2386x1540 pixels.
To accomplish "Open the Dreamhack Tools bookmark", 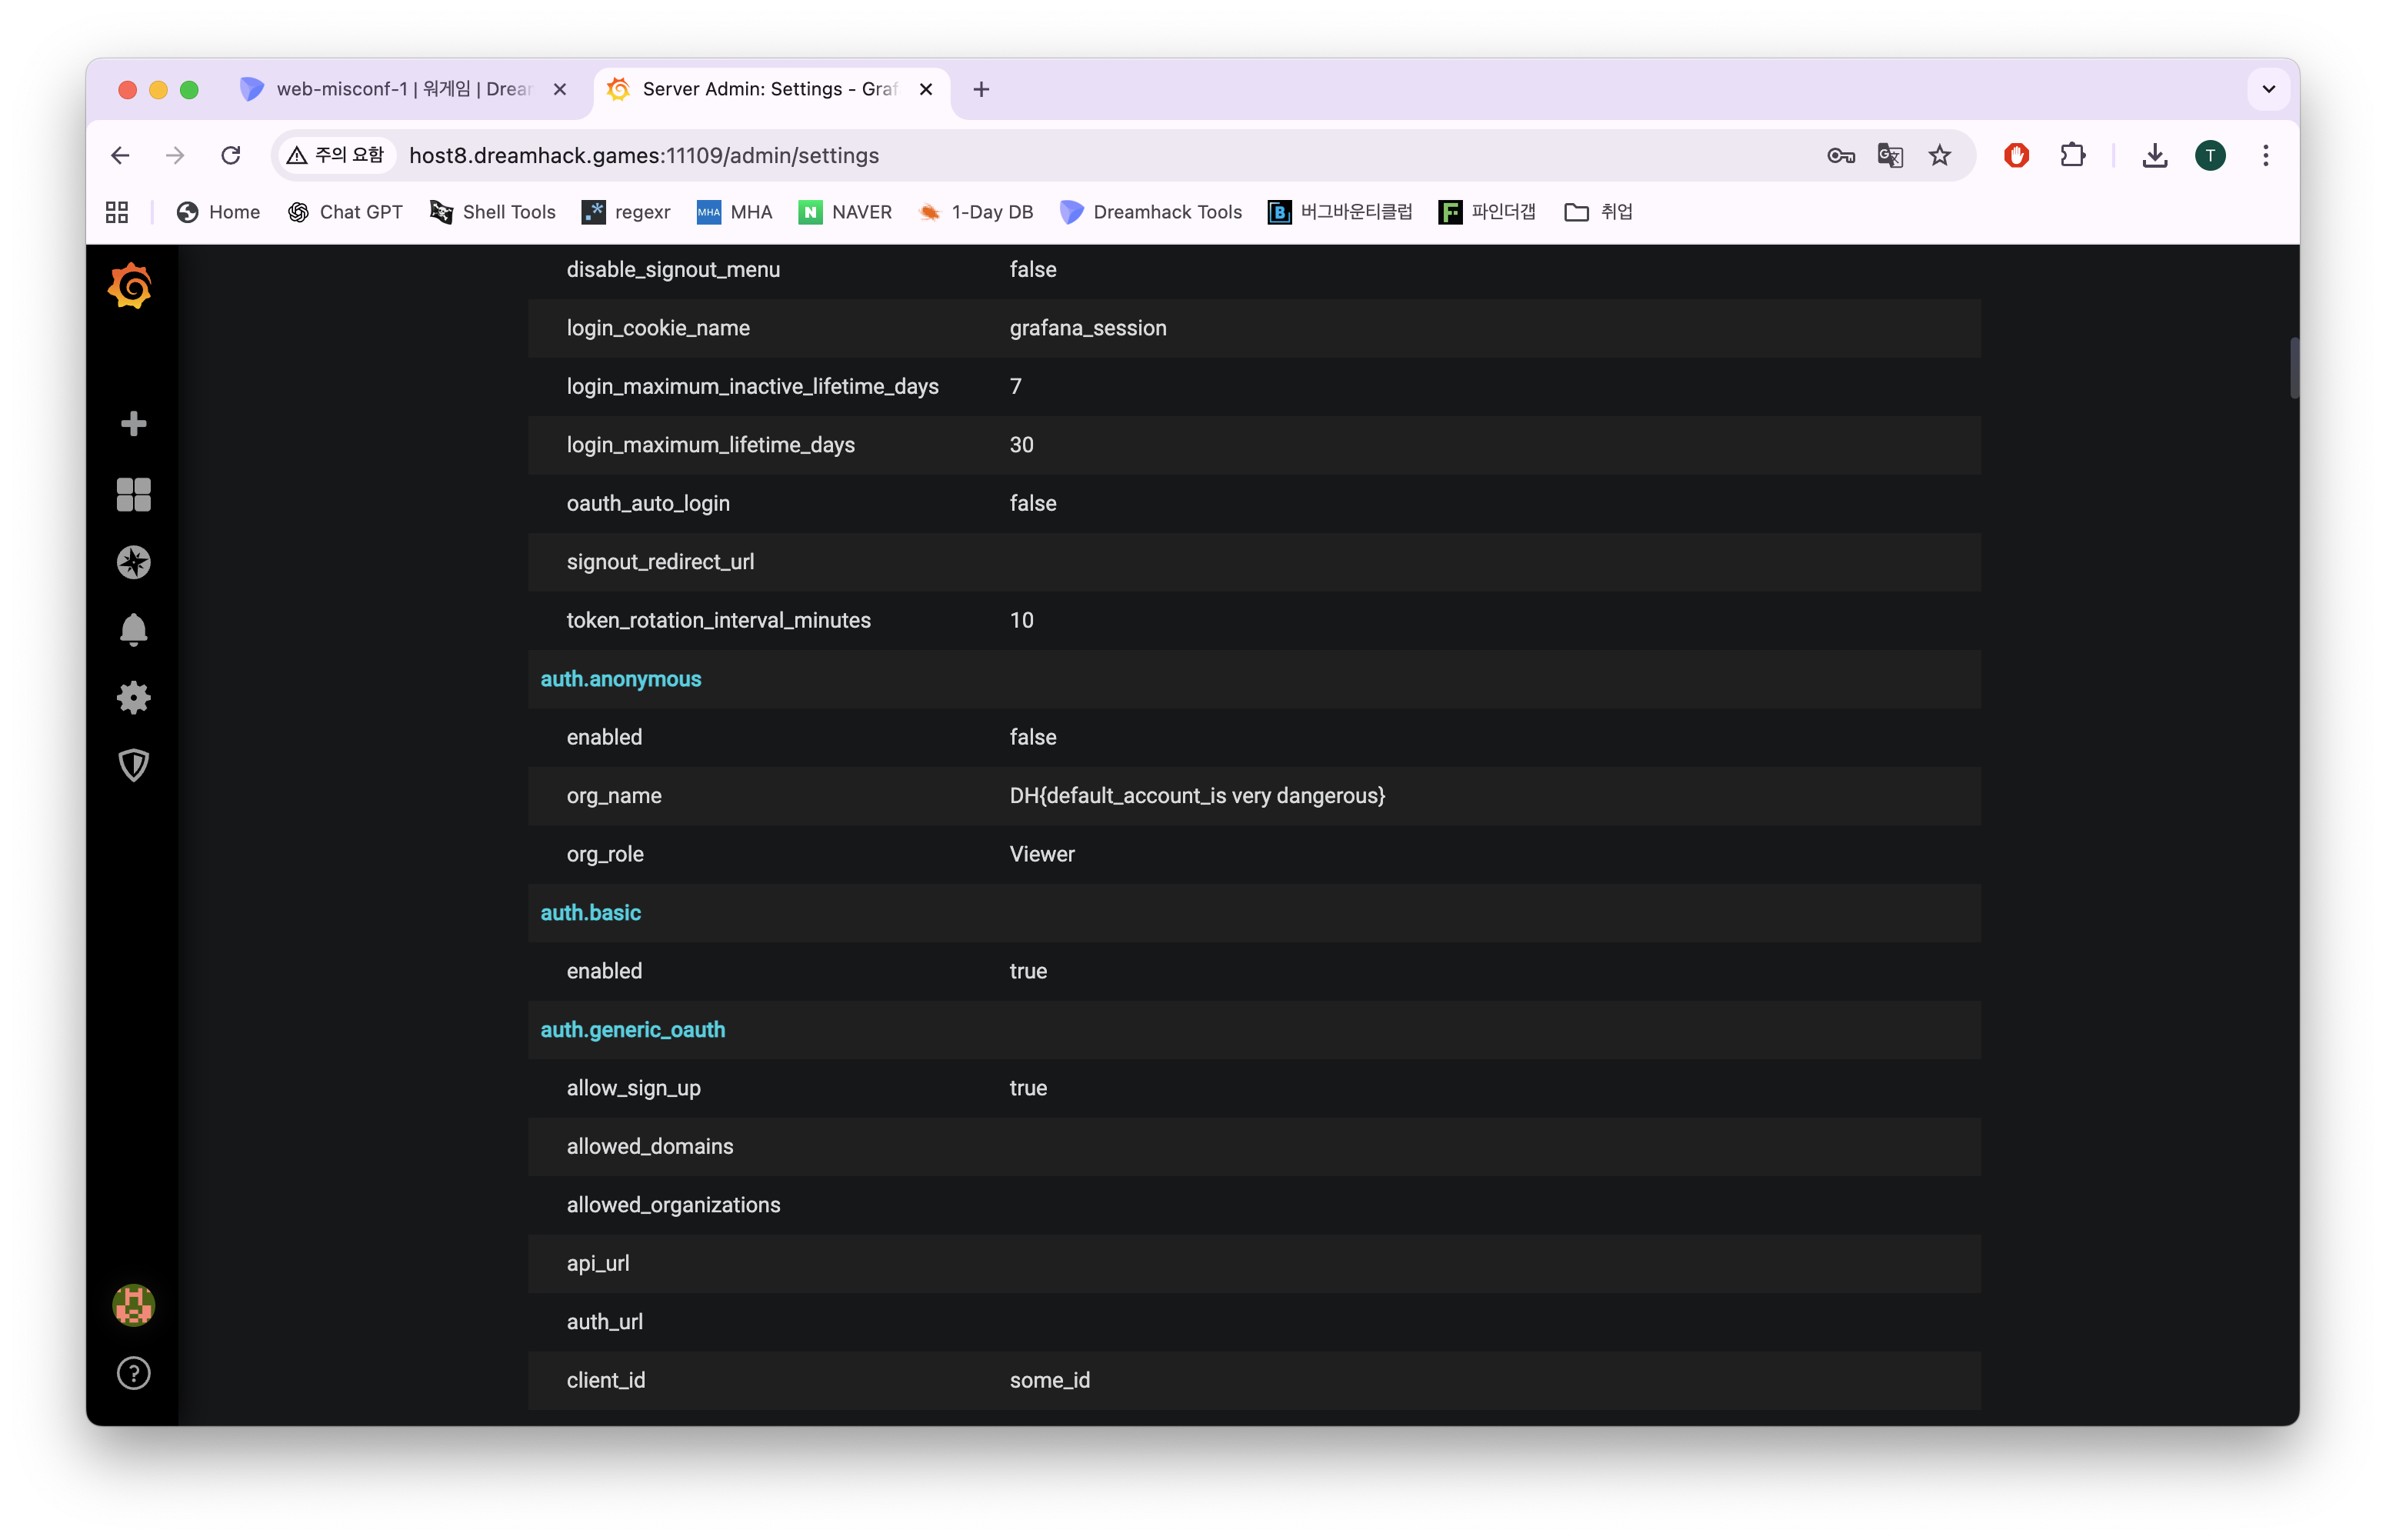I will pyautogui.click(x=1151, y=212).
